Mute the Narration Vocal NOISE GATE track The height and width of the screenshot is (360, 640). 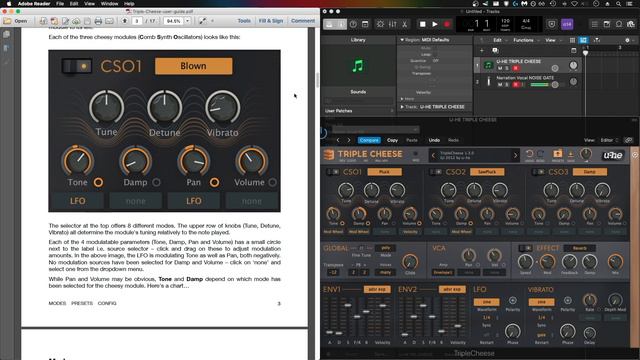coord(500,84)
